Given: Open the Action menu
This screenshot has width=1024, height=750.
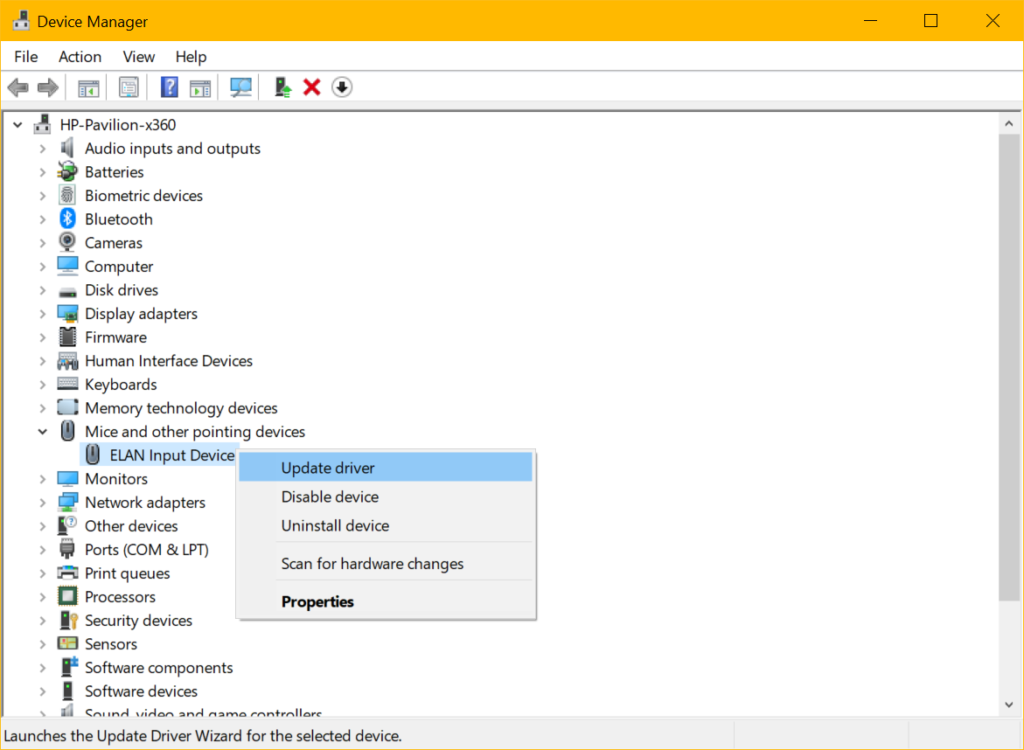Looking at the screenshot, I should 80,57.
